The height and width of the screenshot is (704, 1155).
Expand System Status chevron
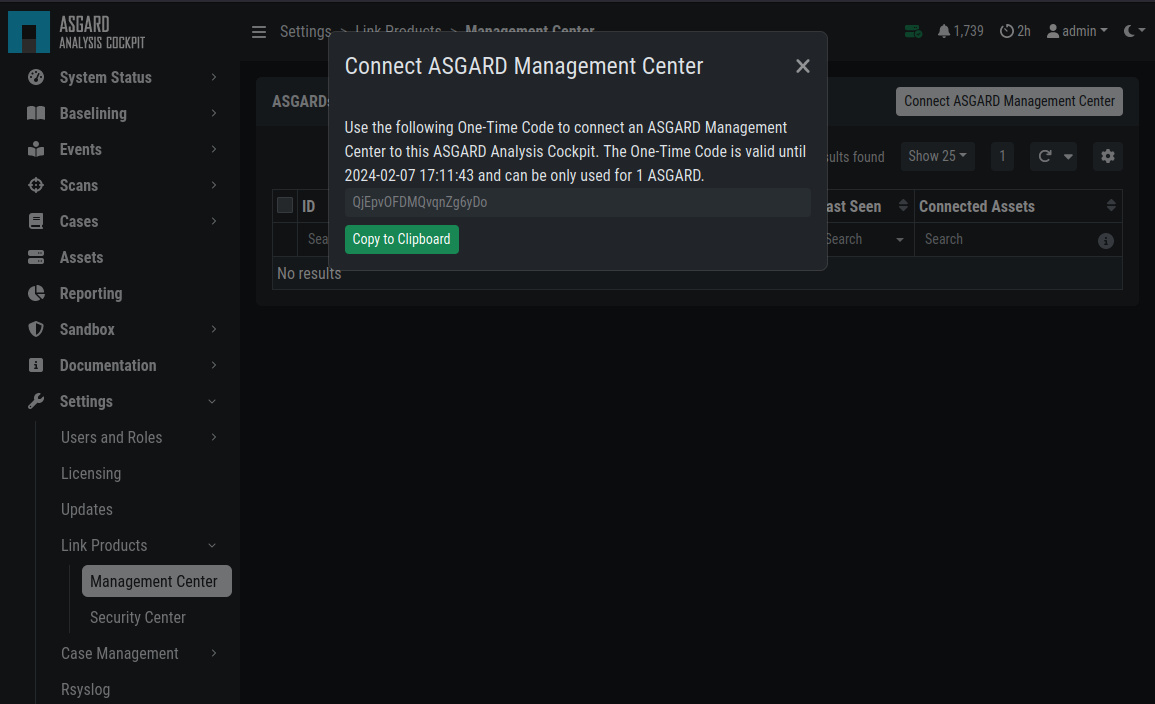[214, 77]
